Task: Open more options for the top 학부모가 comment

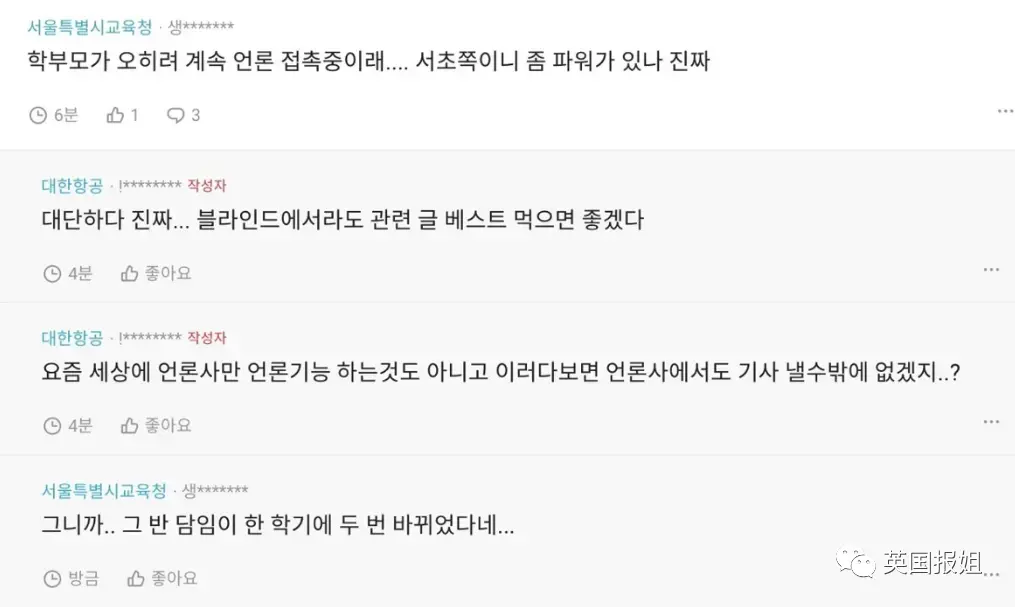Action: [x=1005, y=111]
